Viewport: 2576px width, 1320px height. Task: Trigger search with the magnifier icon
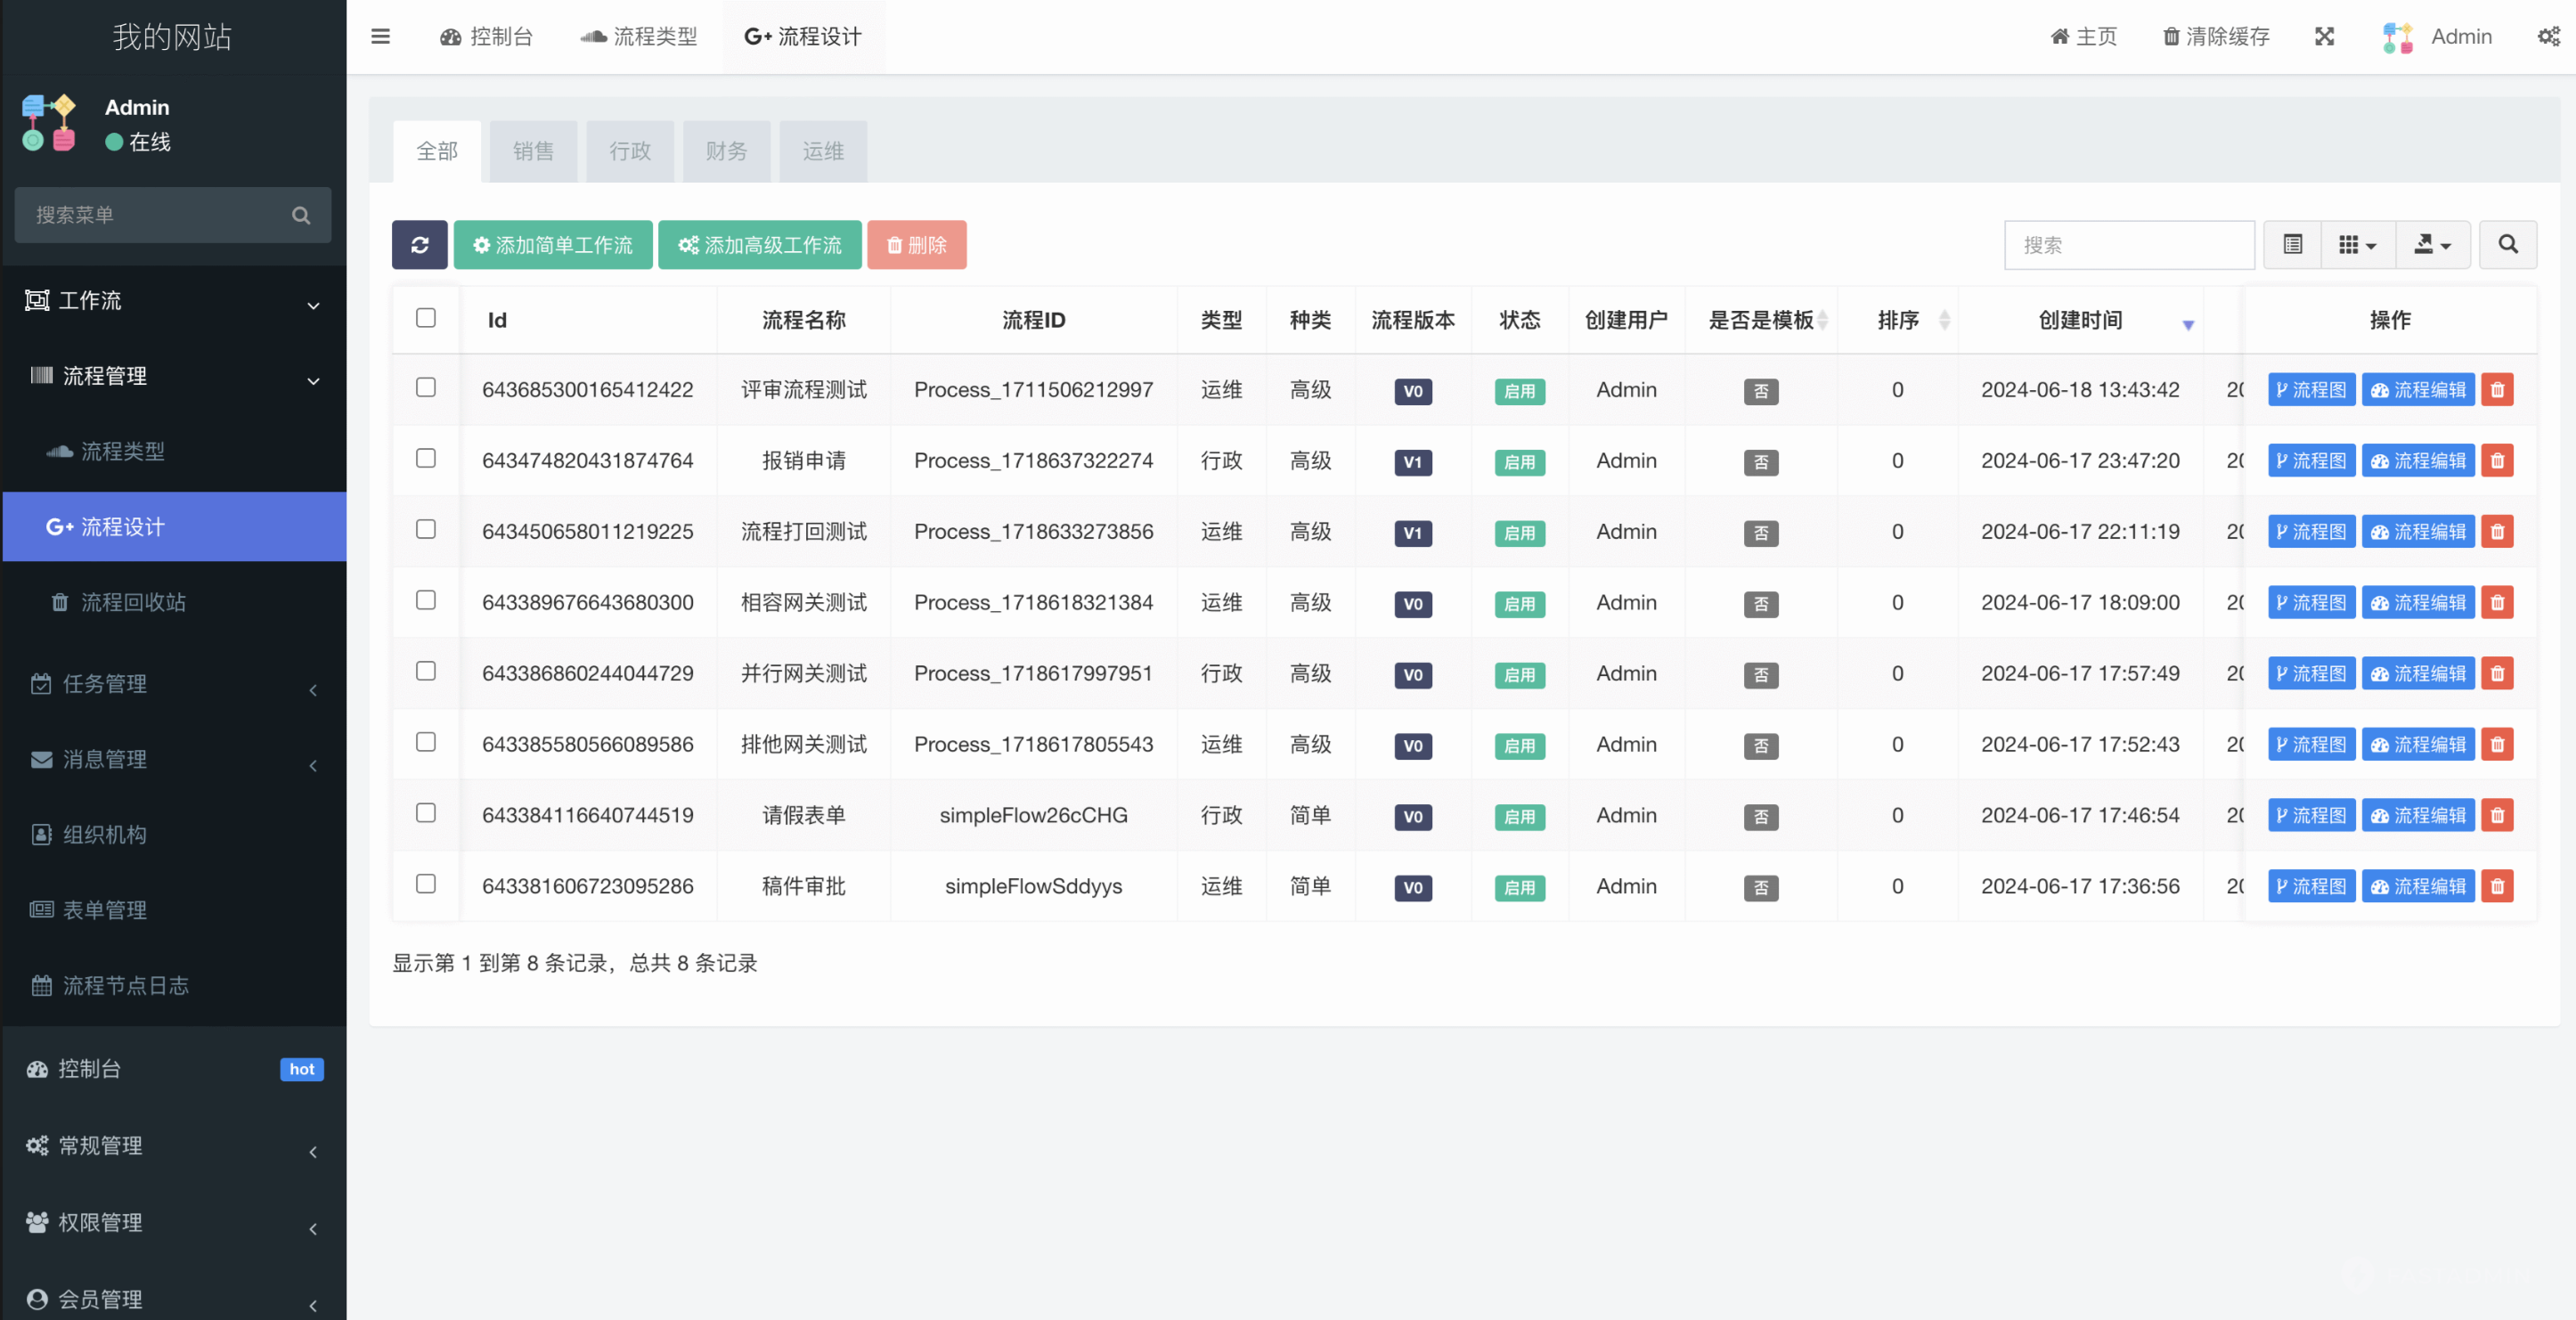[2507, 244]
